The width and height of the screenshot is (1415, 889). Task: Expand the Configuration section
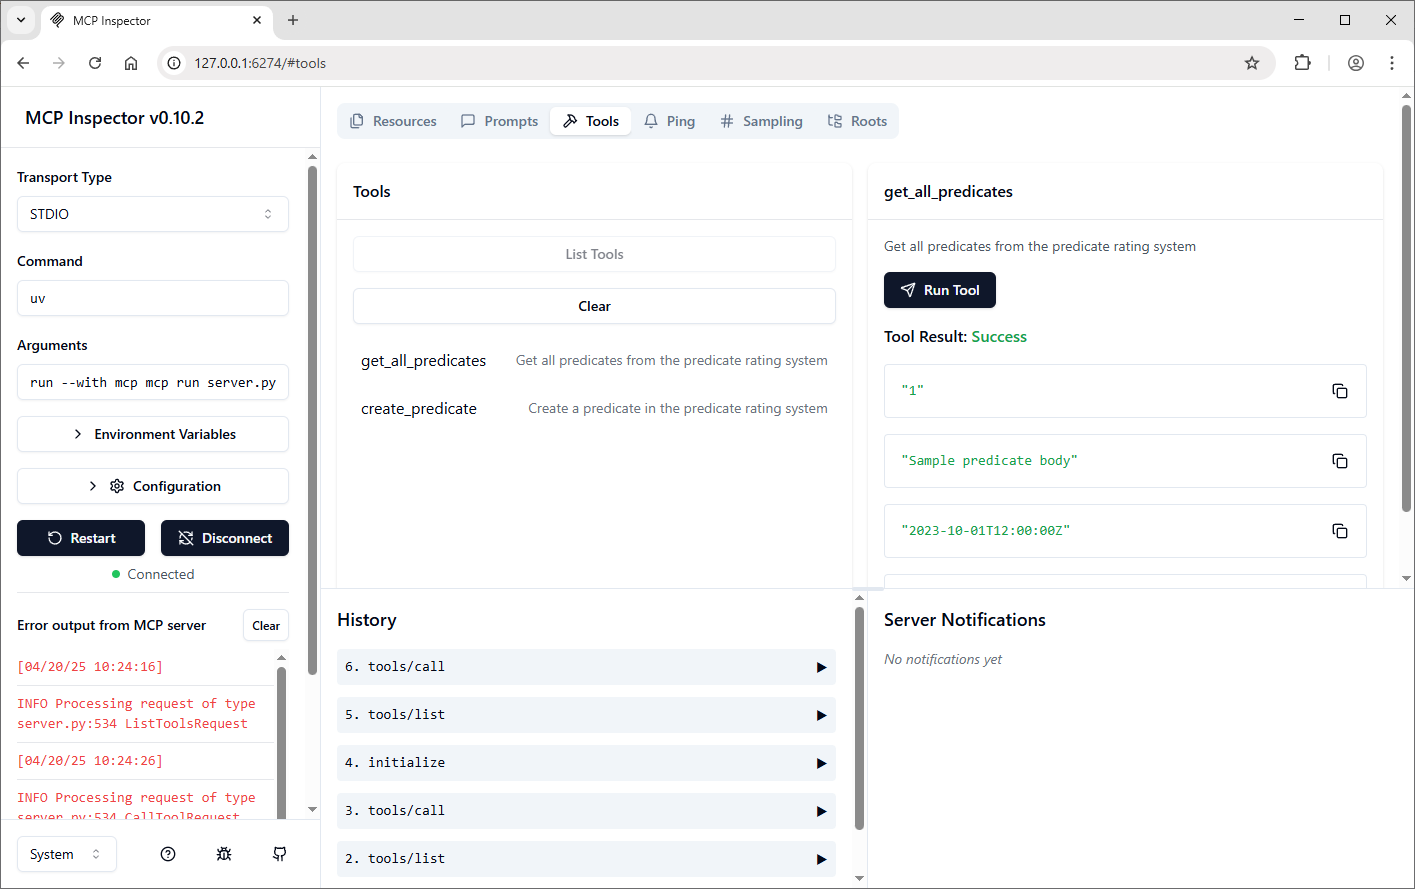click(153, 486)
